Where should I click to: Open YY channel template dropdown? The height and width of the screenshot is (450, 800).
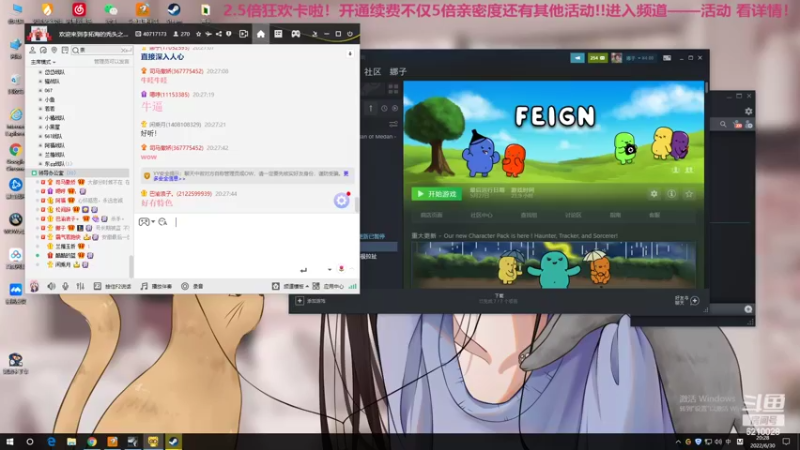(290, 286)
